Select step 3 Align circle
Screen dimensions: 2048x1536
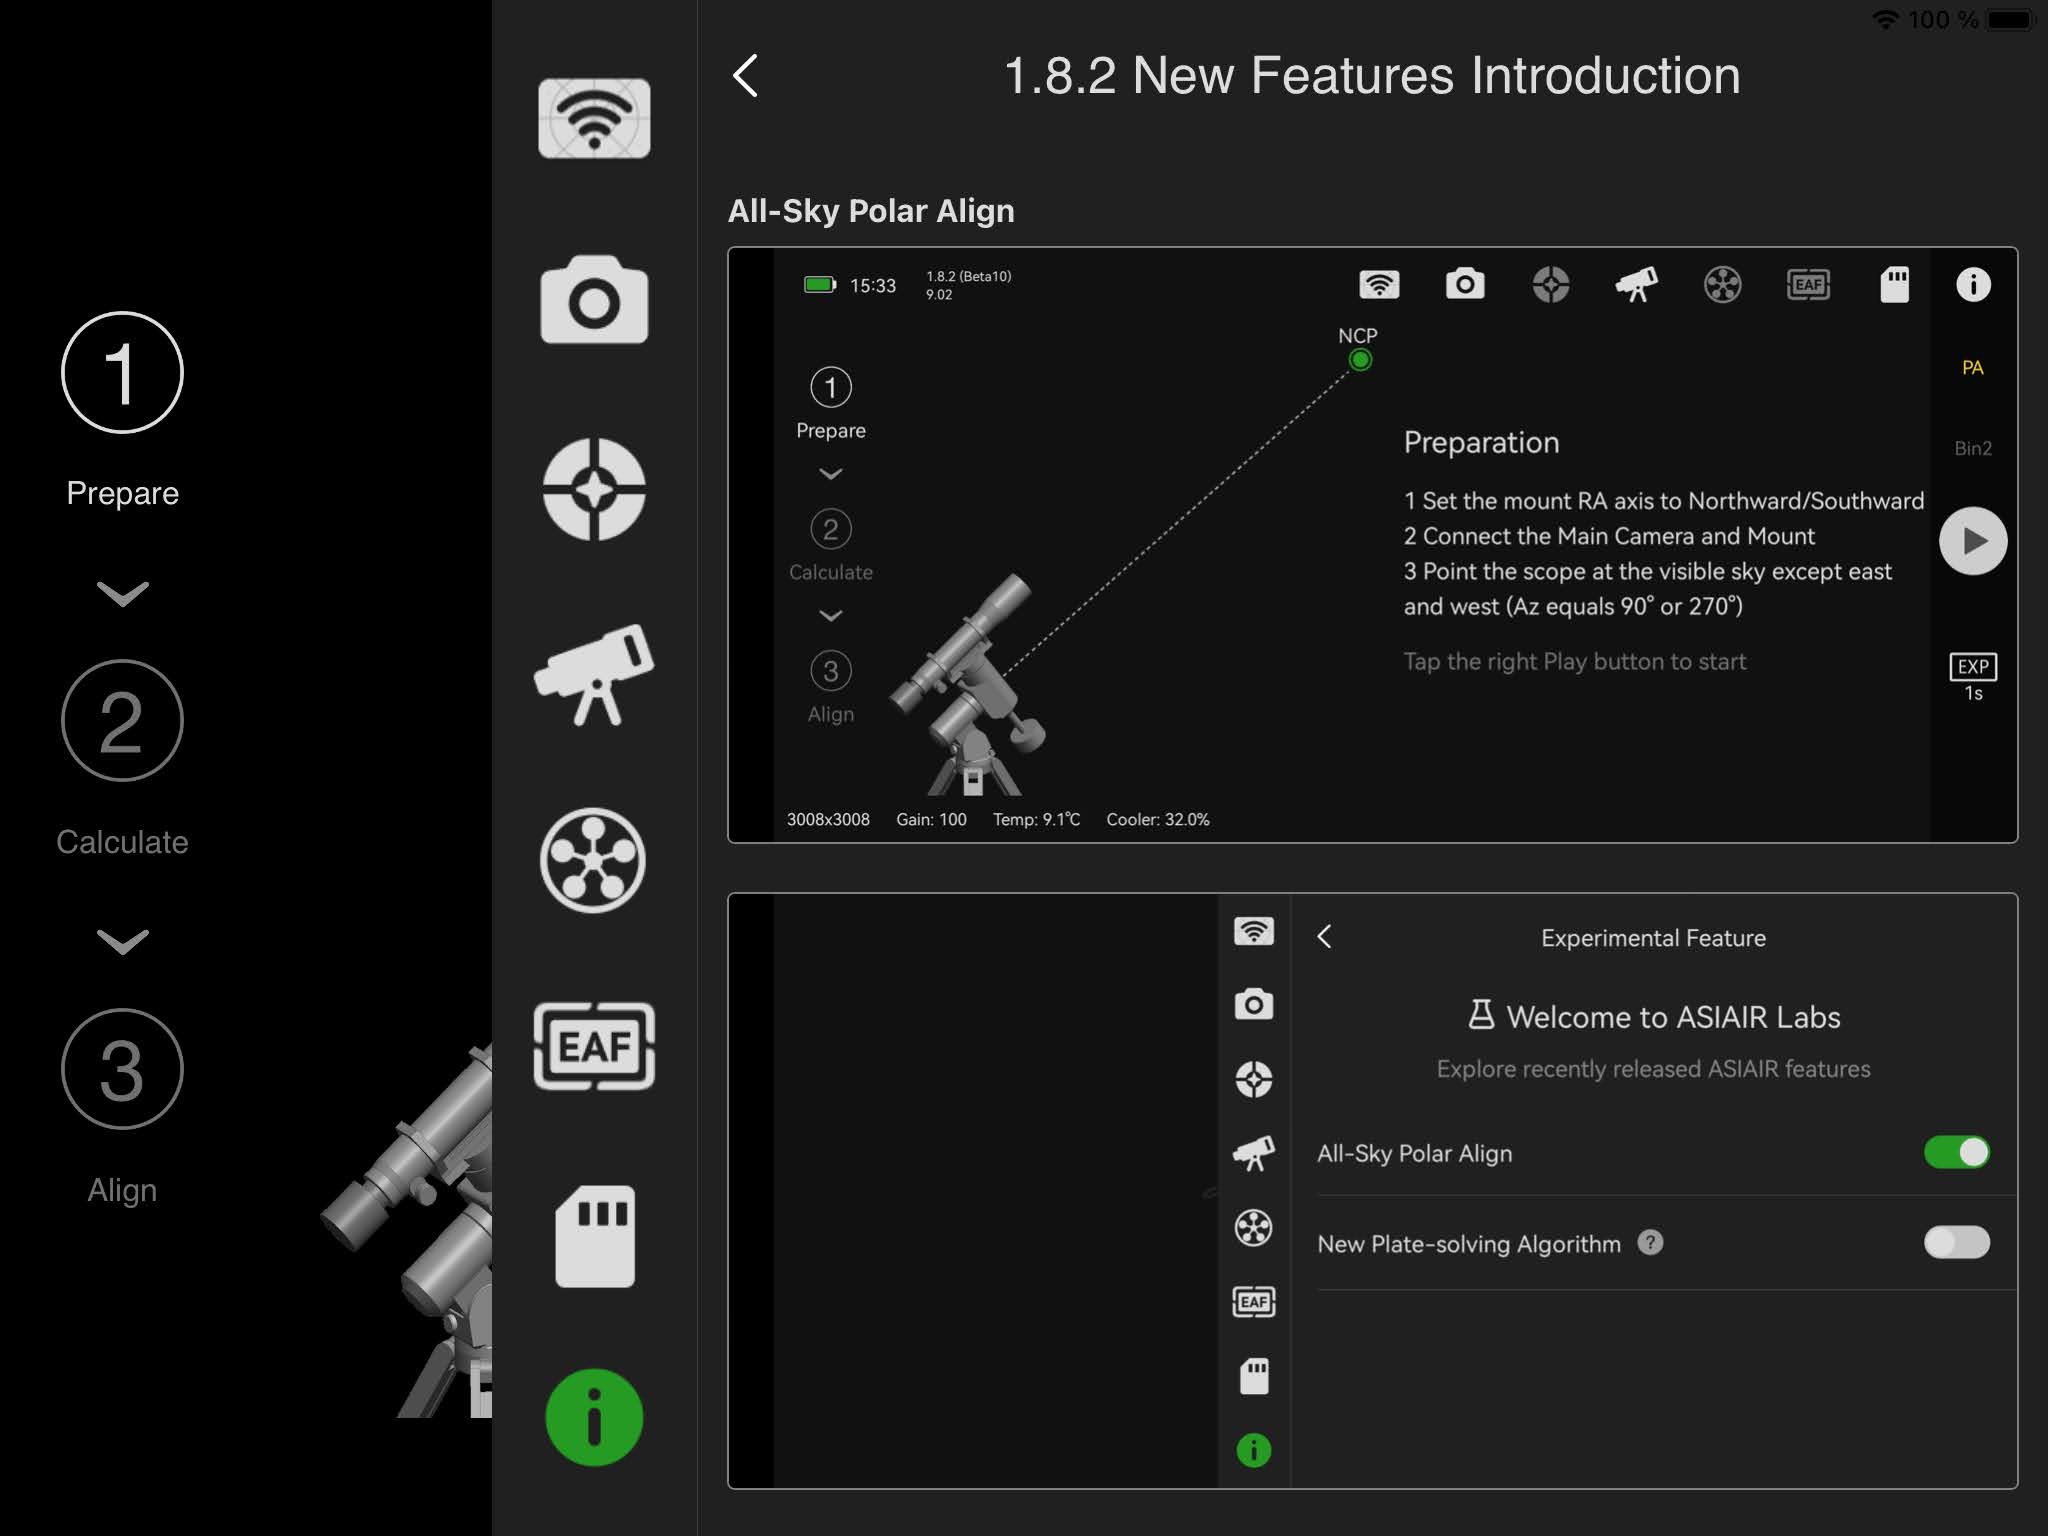point(122,1069)
